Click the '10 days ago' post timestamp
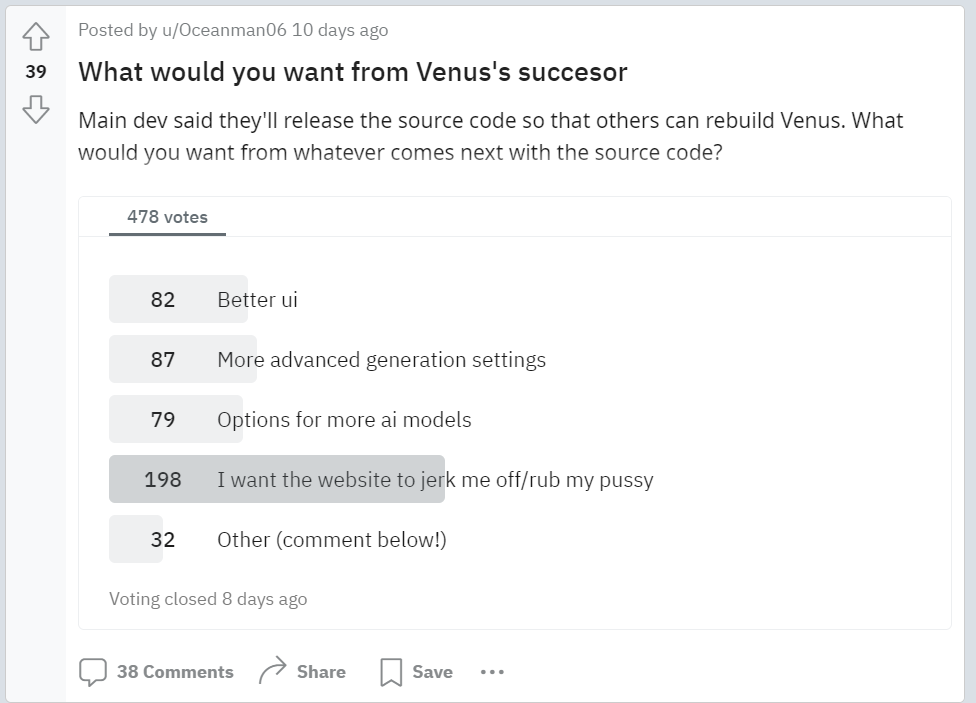 tap(340, 30)
